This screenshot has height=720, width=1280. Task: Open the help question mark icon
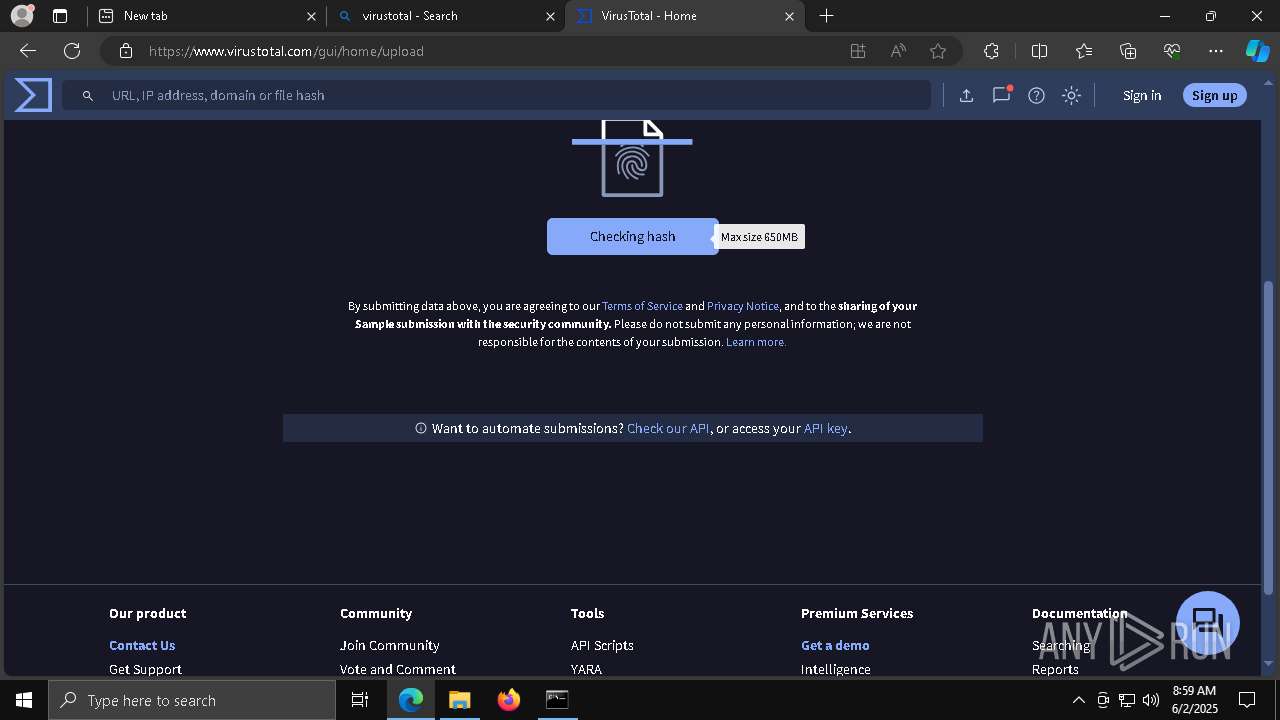tap(1036, 95)
